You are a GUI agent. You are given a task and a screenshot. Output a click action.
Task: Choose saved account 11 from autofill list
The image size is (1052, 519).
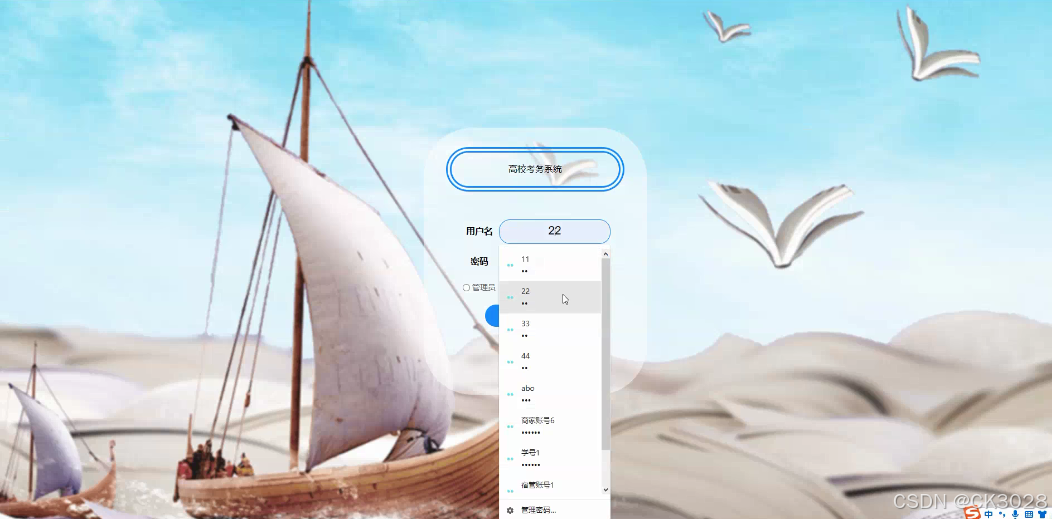point(550,265)
